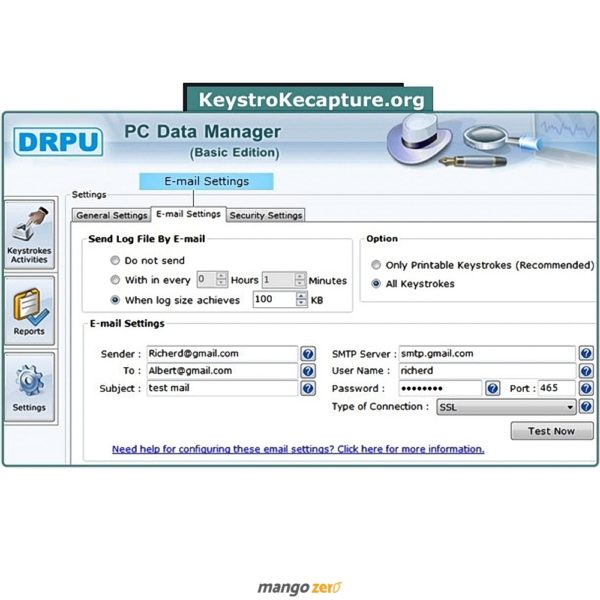Open the Keystrokes Activities panel icon

[29, 234]
